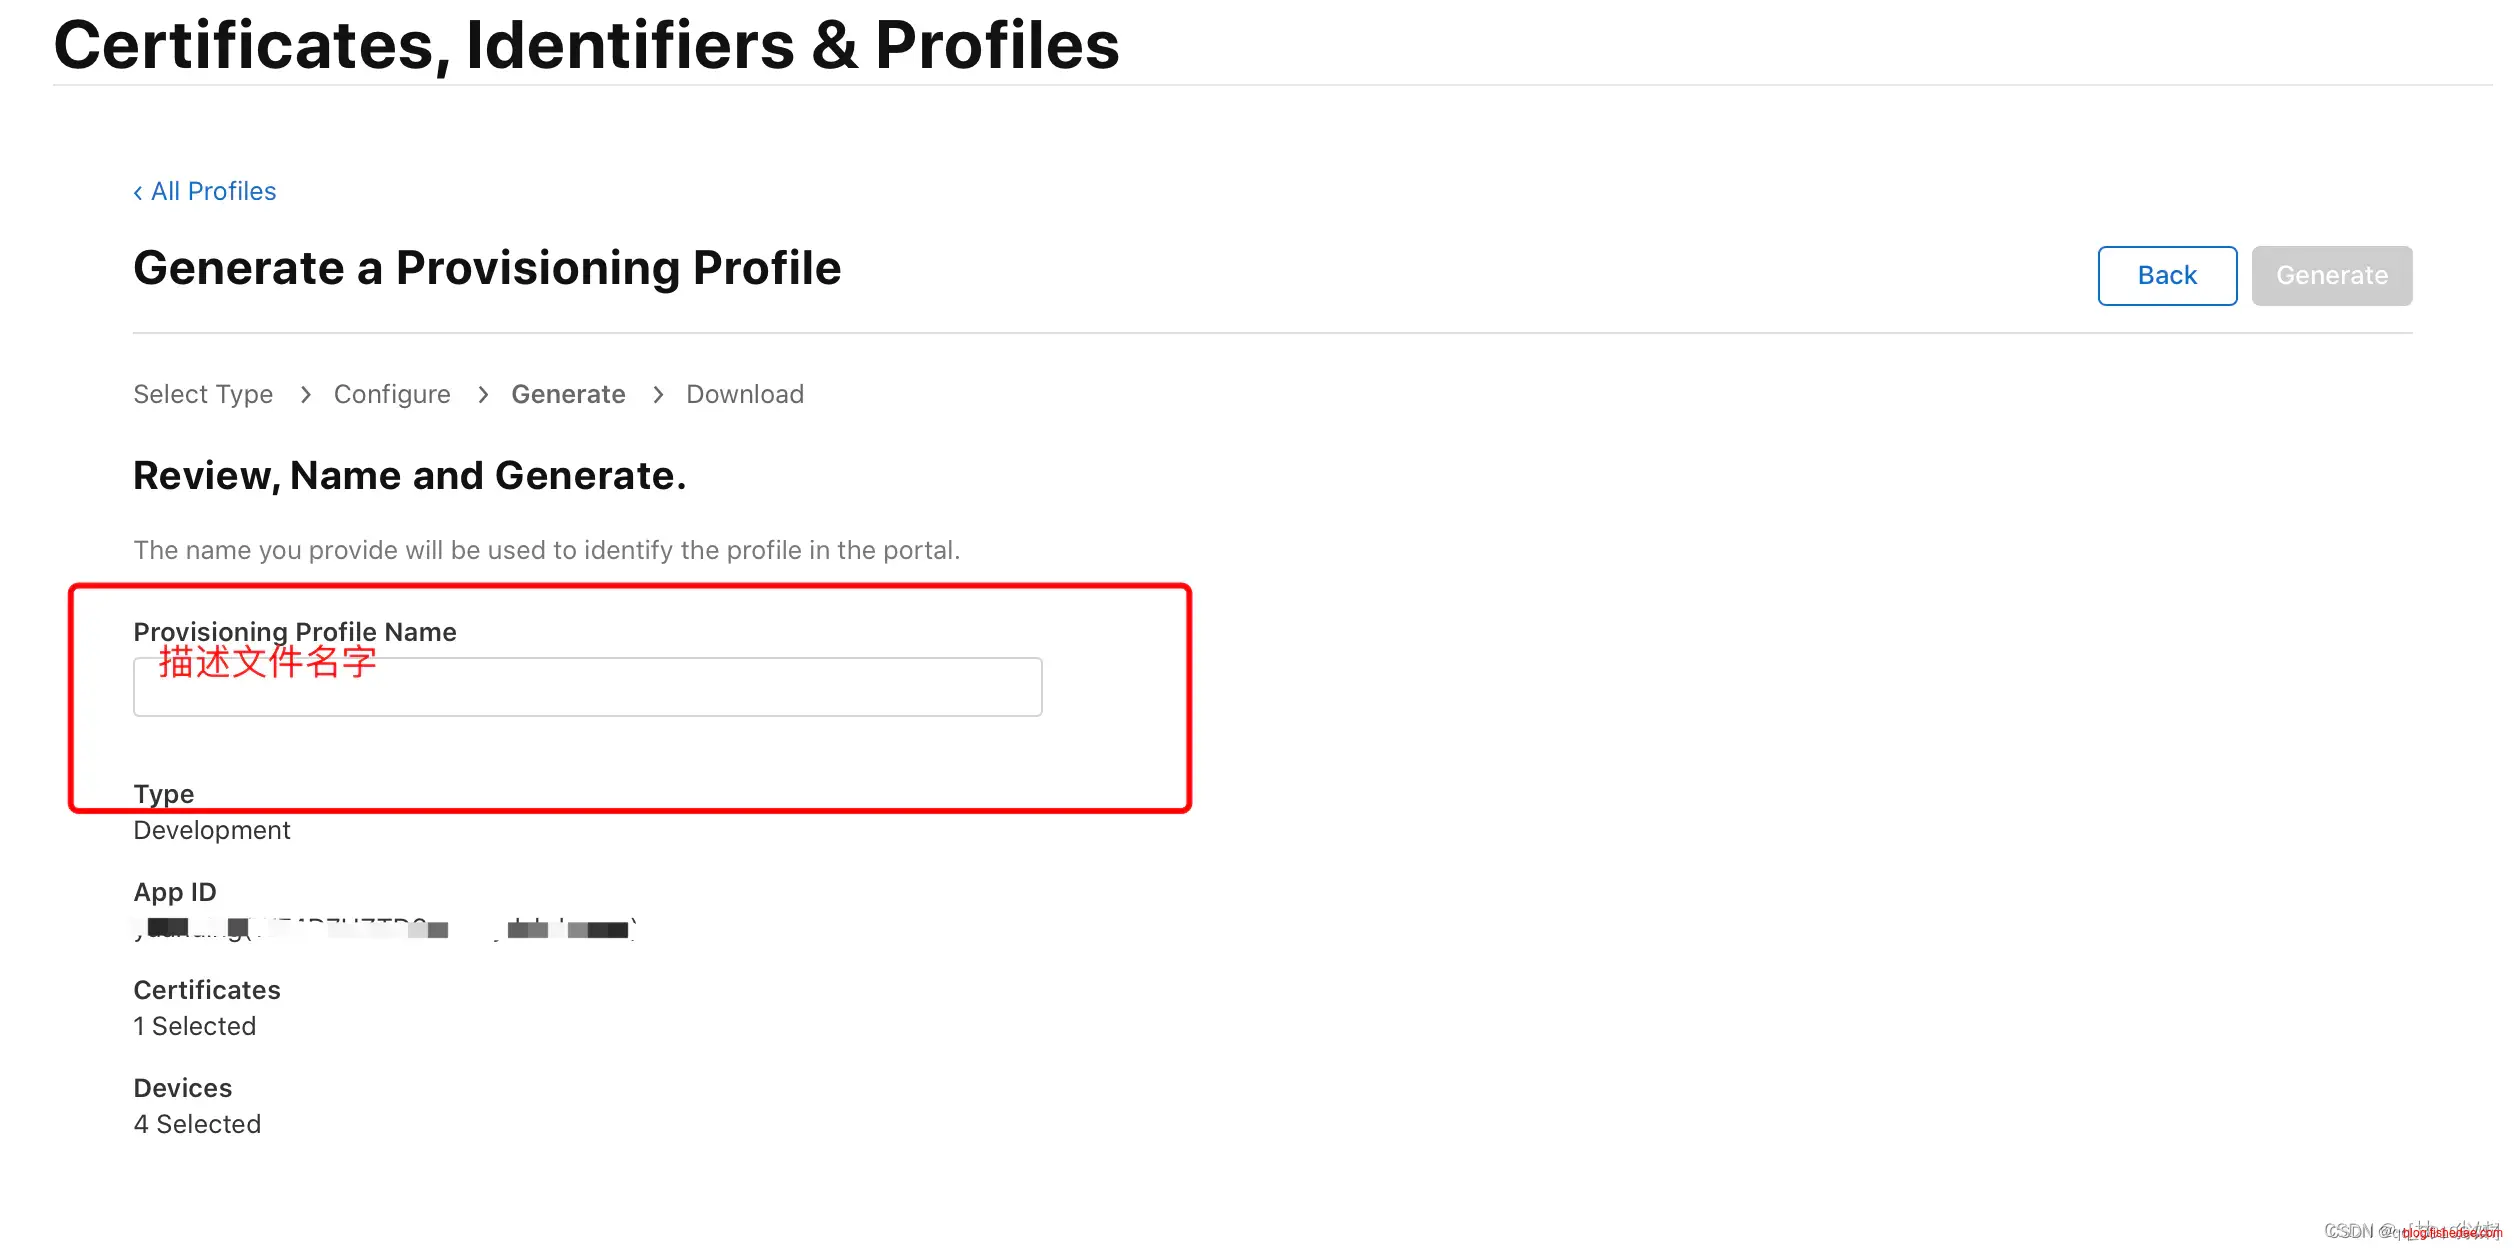Click the Provisioning Profile Name label
2514x1250 pixels.
(x=295, y=631)
